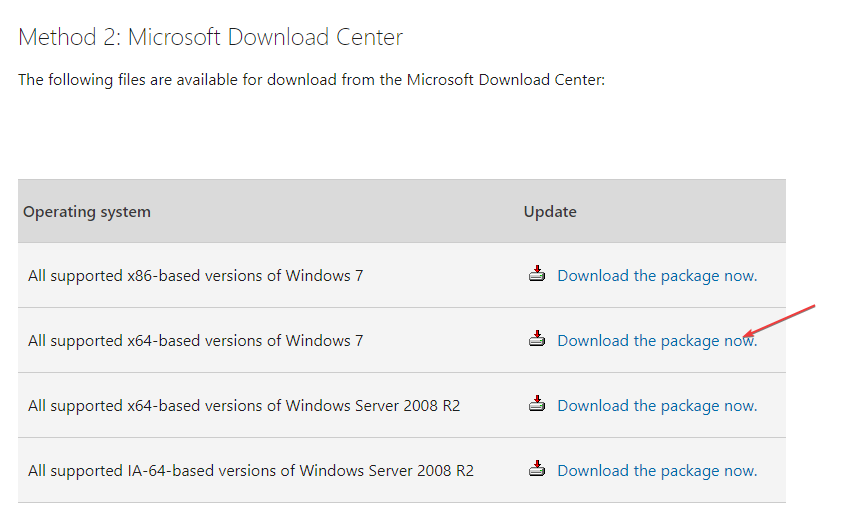The height and width of the screenshot is (521, 865).
Task: Click the 'Method 2: Microsoft Download Center' heading
Action: 211,38
